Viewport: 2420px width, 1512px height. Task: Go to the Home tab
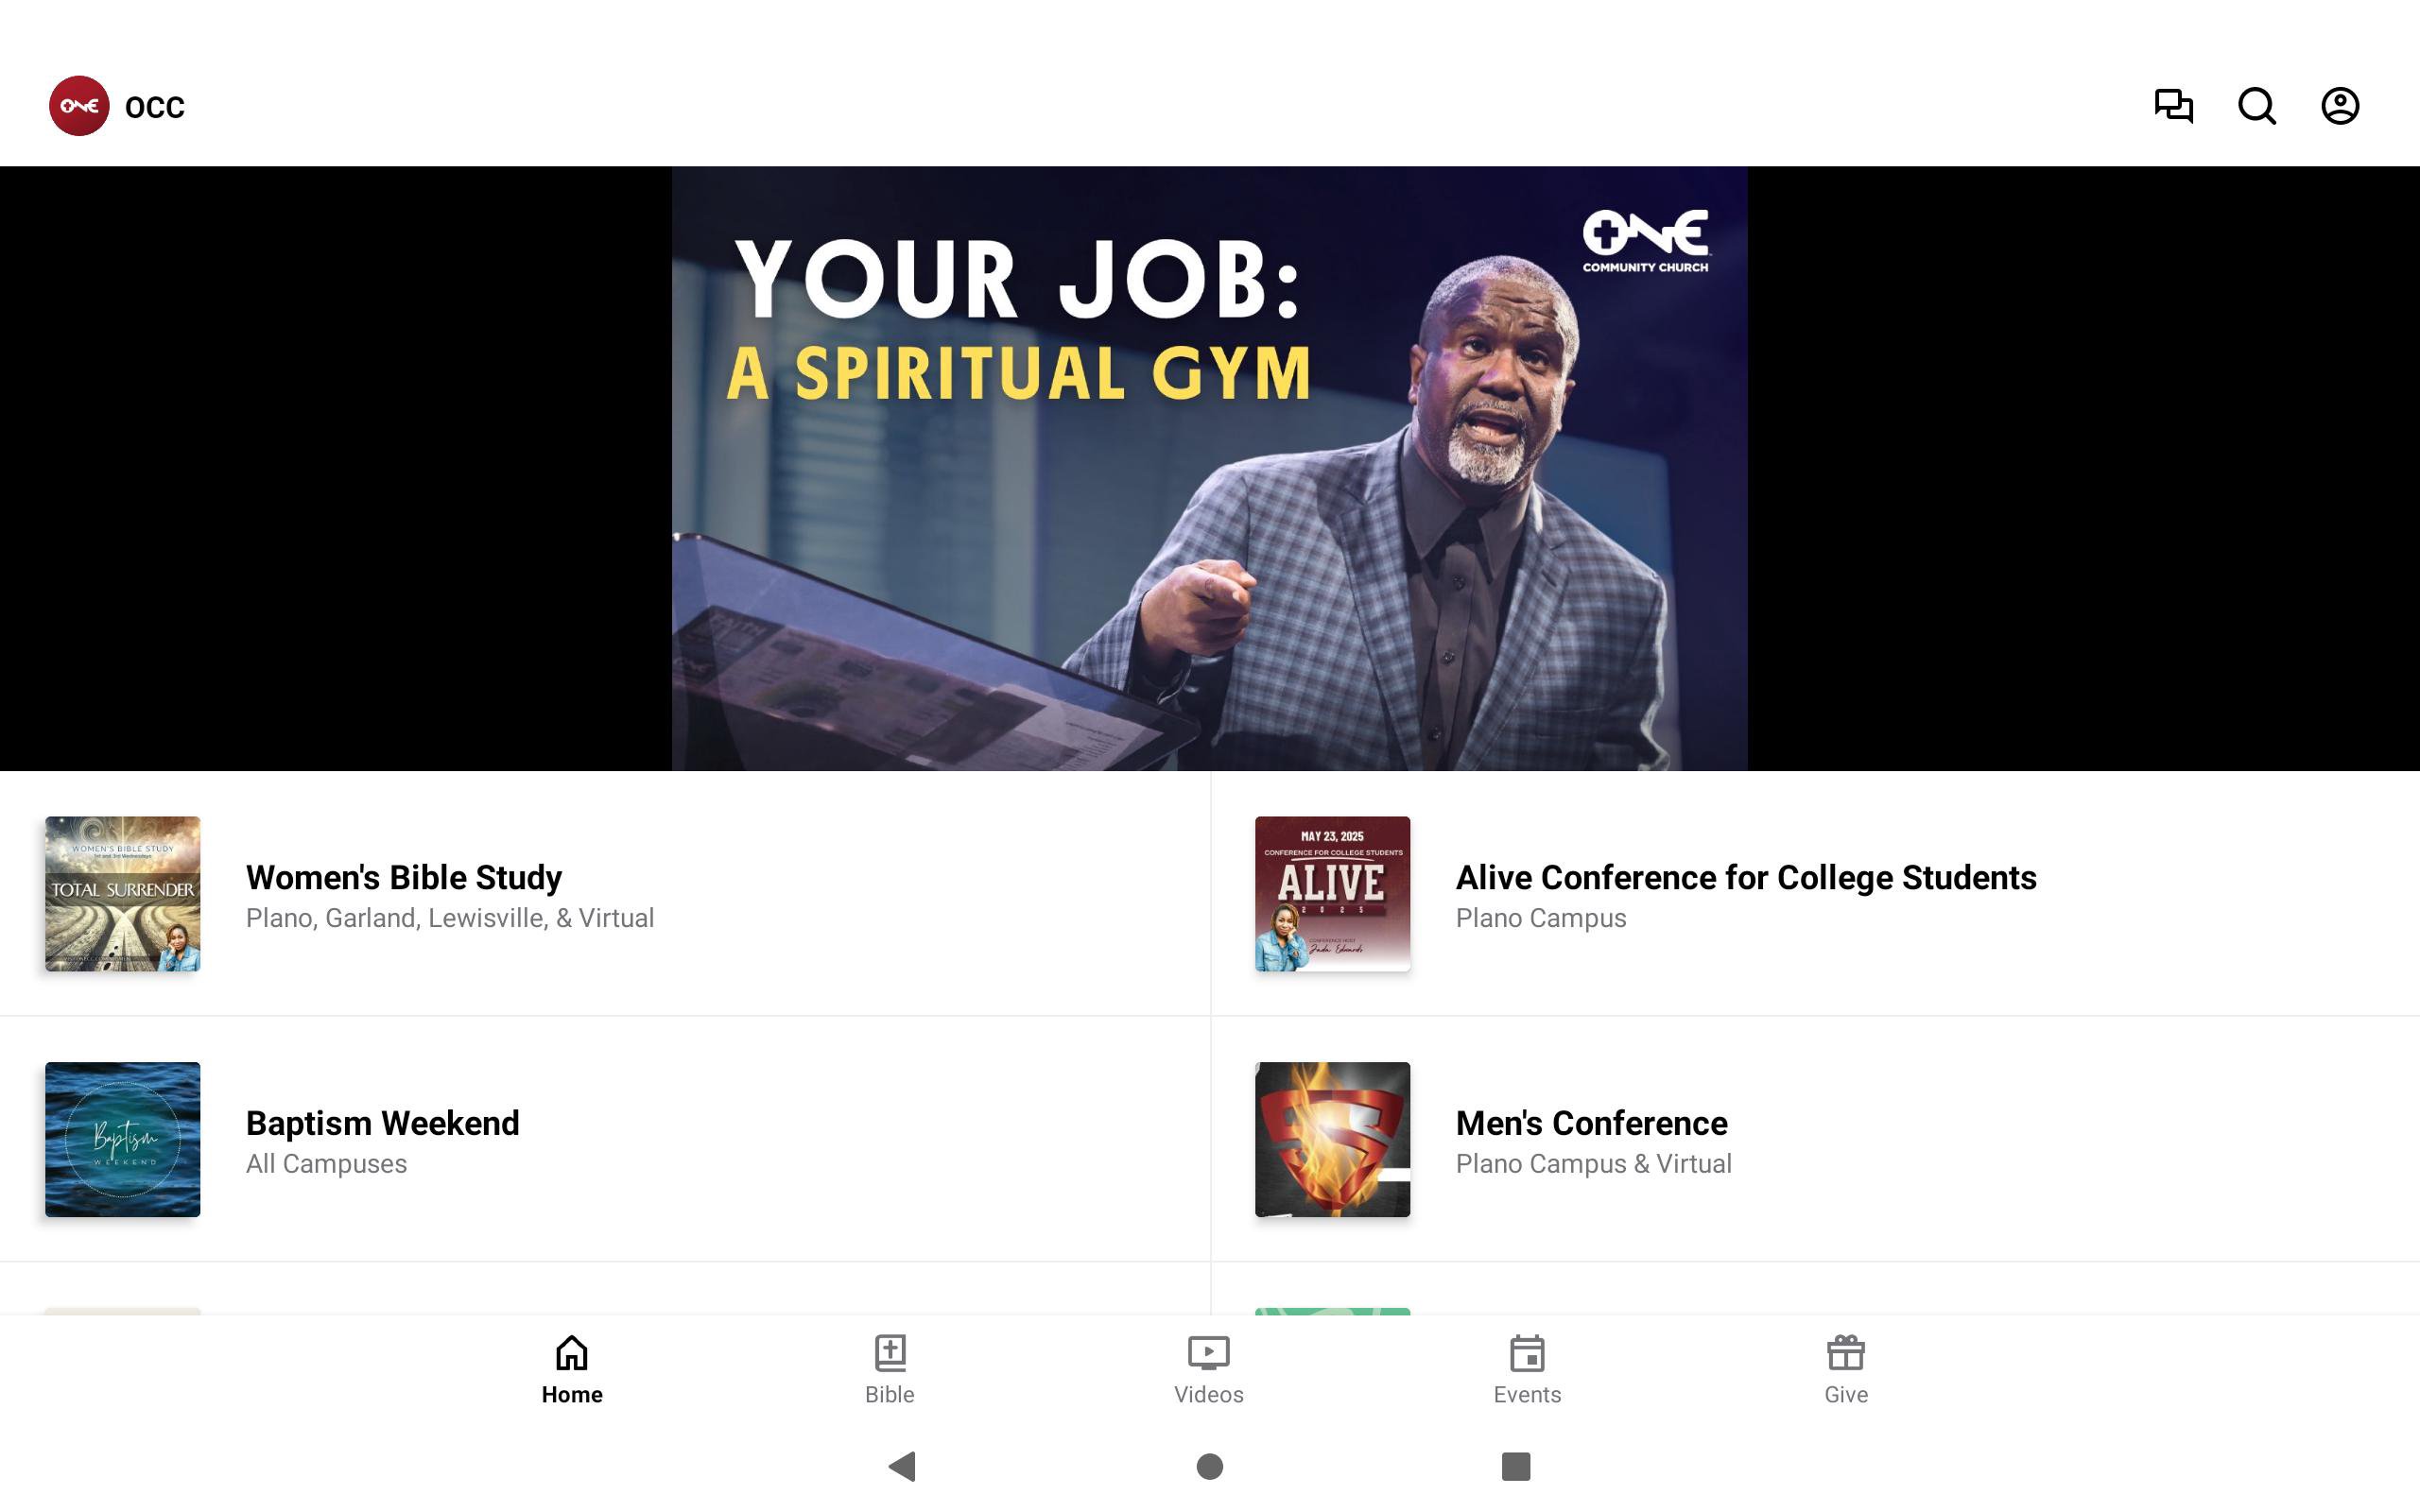pos(572,1370)
